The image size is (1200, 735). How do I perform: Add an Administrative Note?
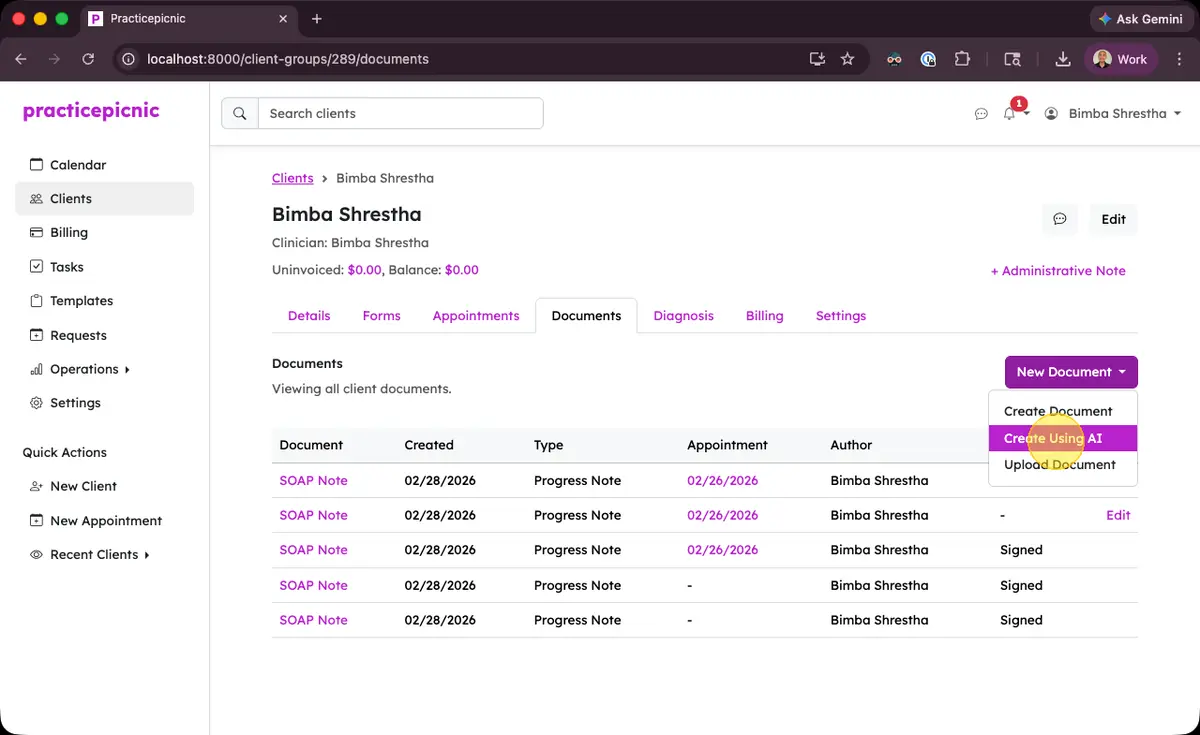click(x=1058, y=270)
